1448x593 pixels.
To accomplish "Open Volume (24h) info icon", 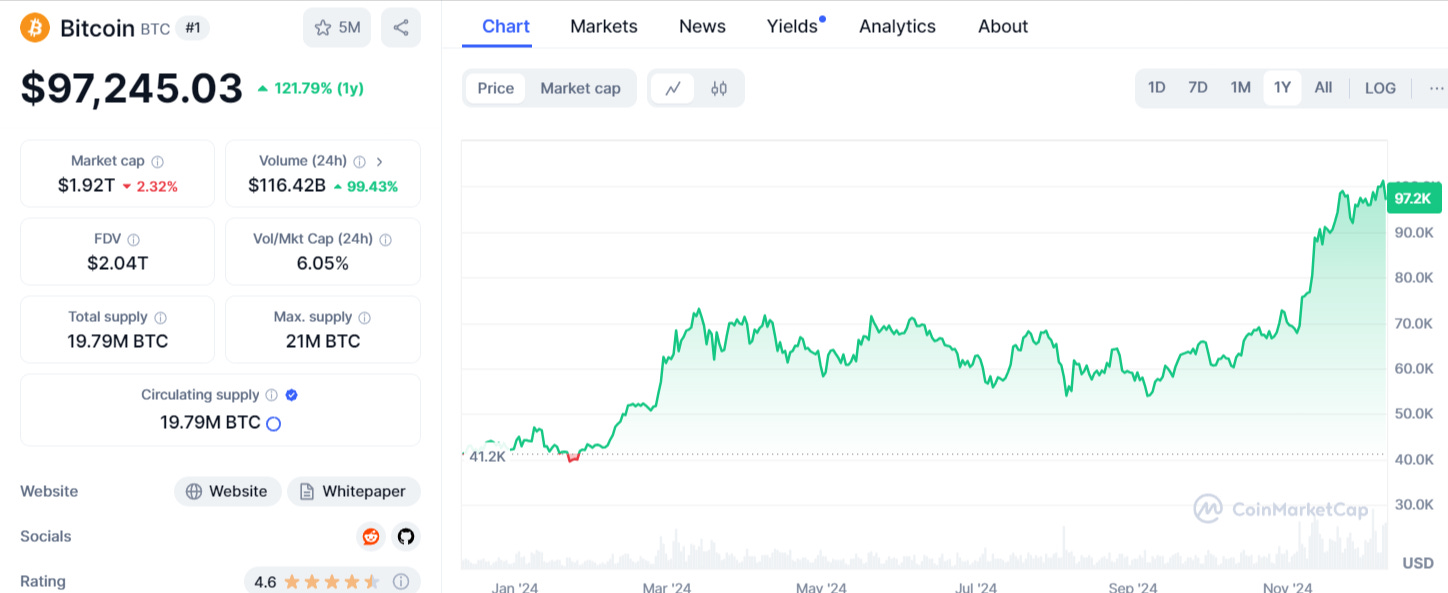I will tap(360, 161).
